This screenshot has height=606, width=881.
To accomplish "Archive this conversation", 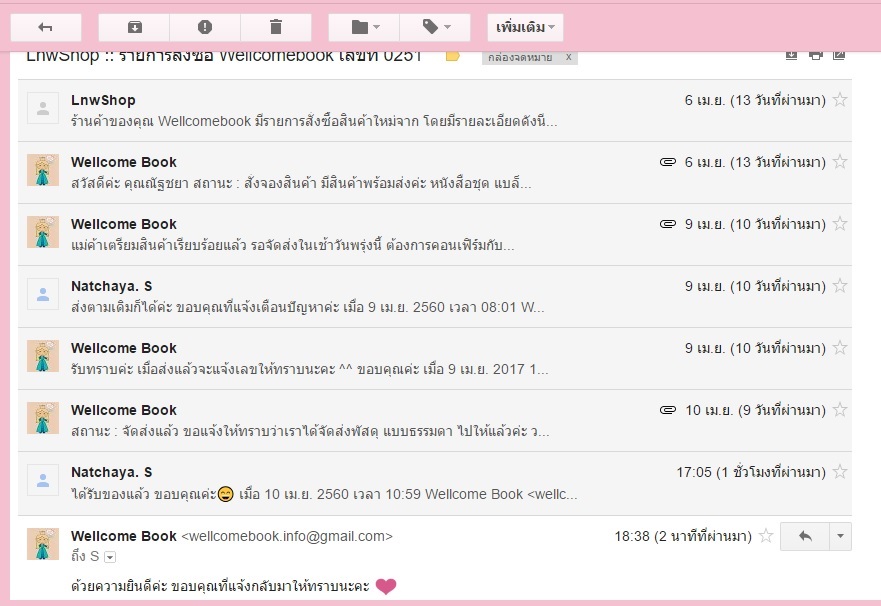I will (x=134, y=27).
